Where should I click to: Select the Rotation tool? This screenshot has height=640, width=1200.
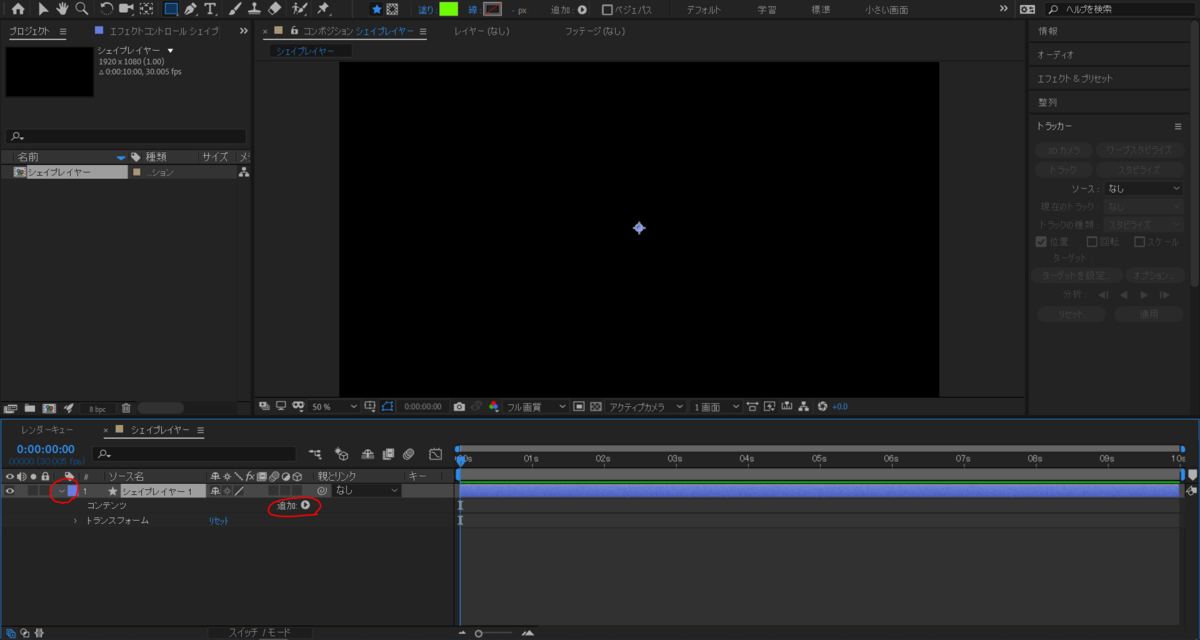point(106,9)
